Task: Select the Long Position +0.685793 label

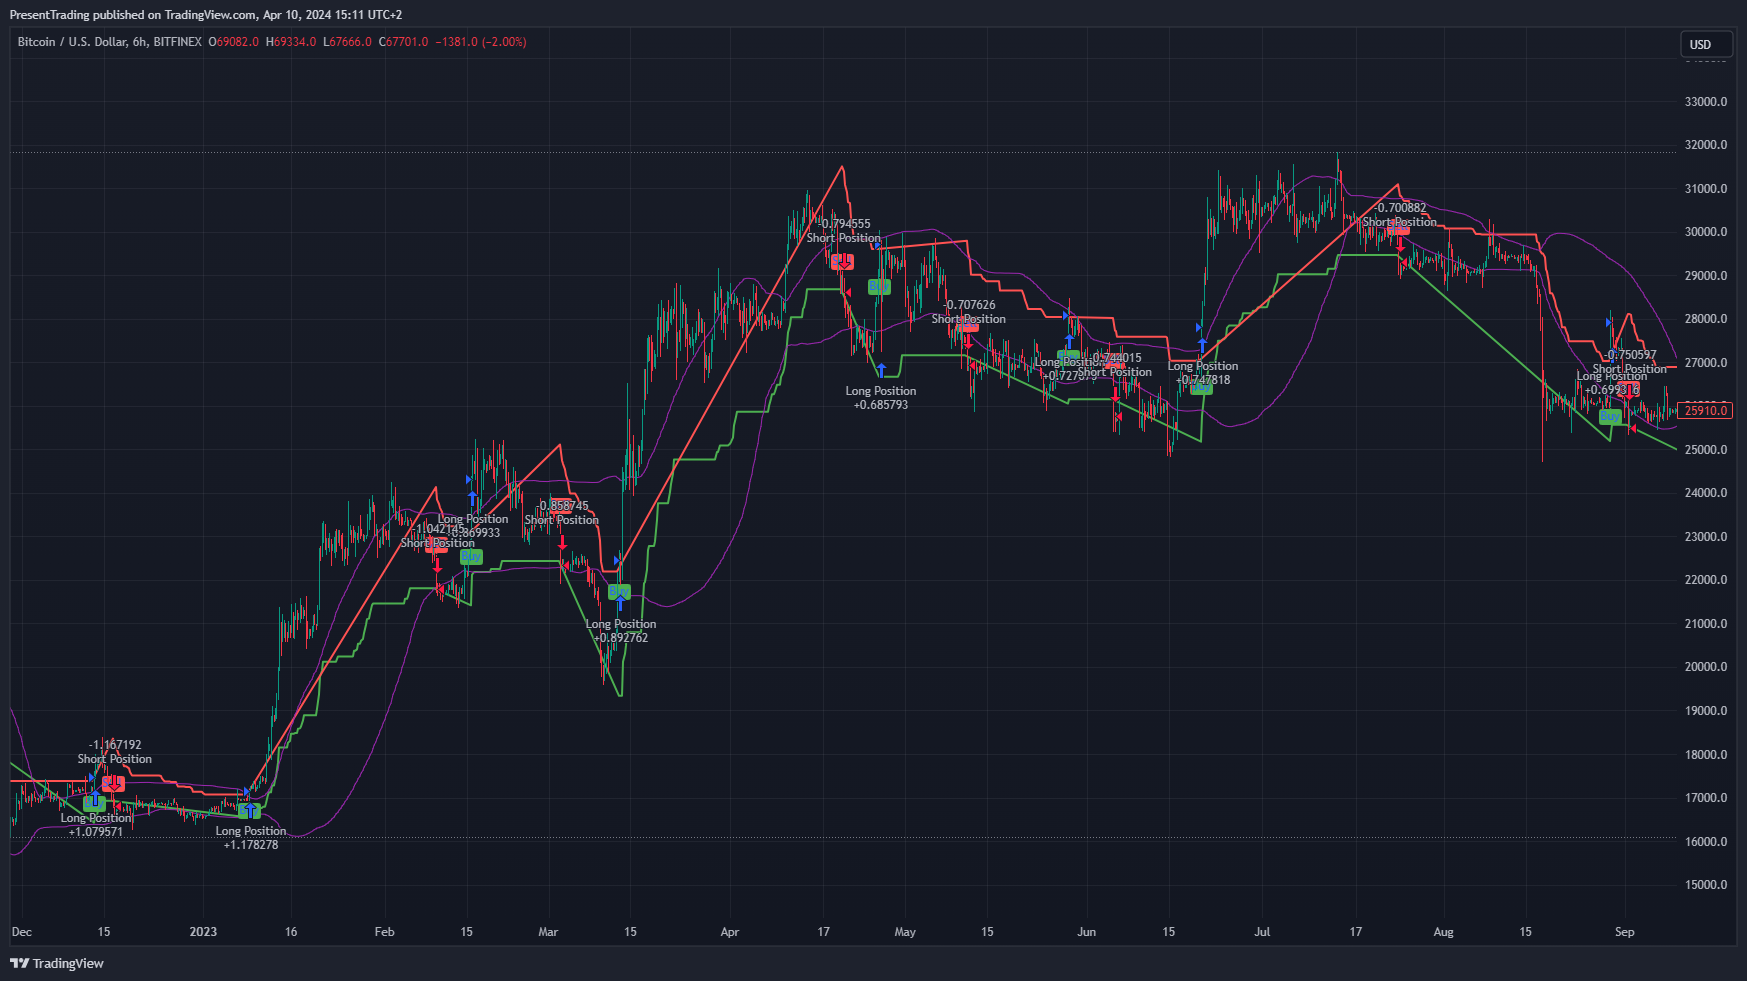Action: tap(881, 398)
